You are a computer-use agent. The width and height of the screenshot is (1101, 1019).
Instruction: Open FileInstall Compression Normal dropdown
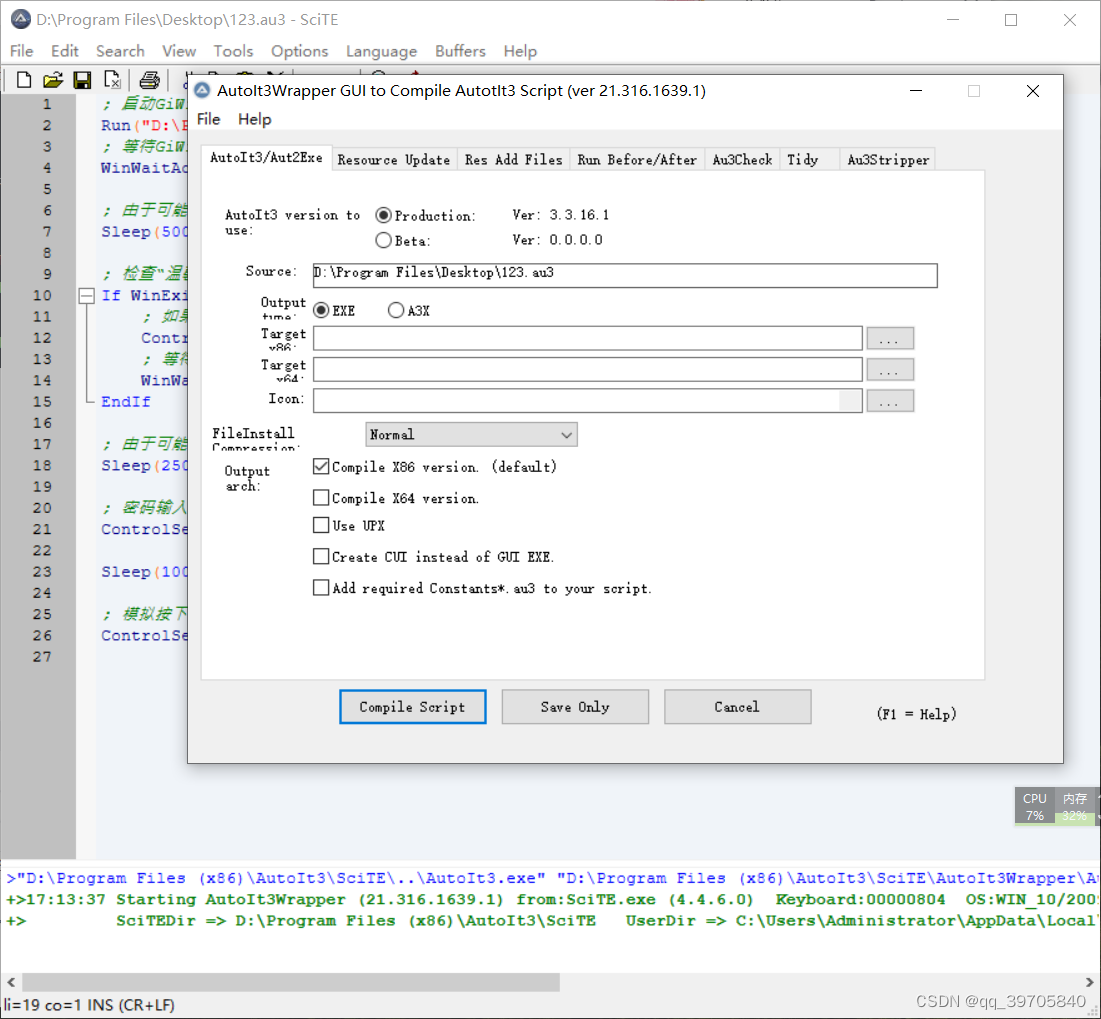click(471, 435)
